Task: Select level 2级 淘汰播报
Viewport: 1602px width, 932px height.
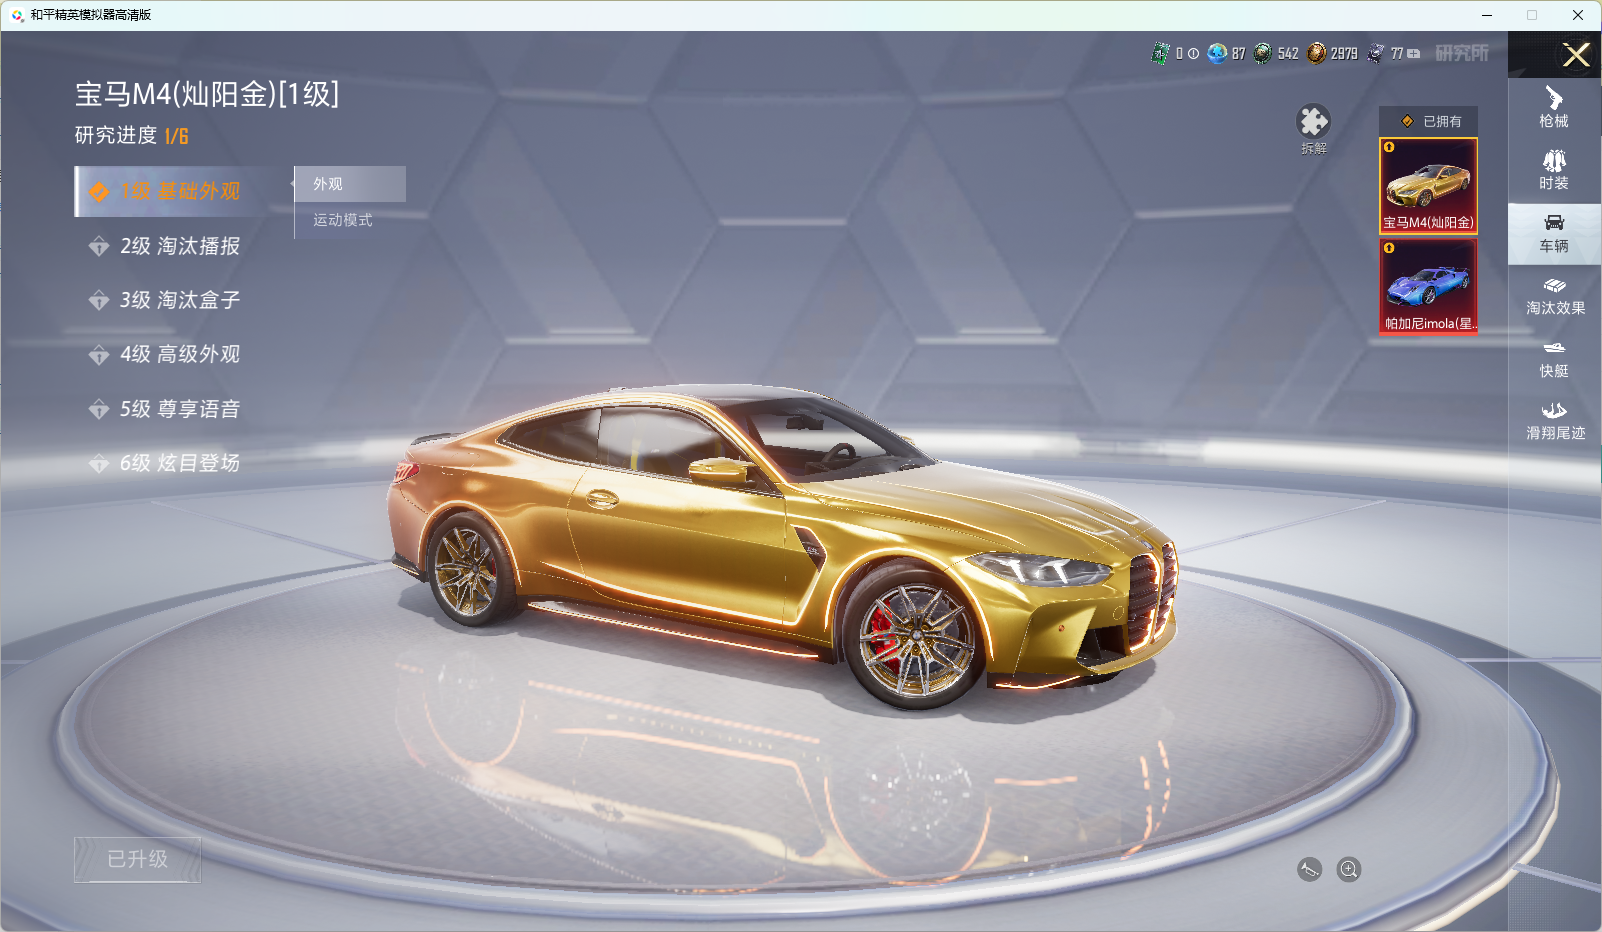Action: pos(179,246)
